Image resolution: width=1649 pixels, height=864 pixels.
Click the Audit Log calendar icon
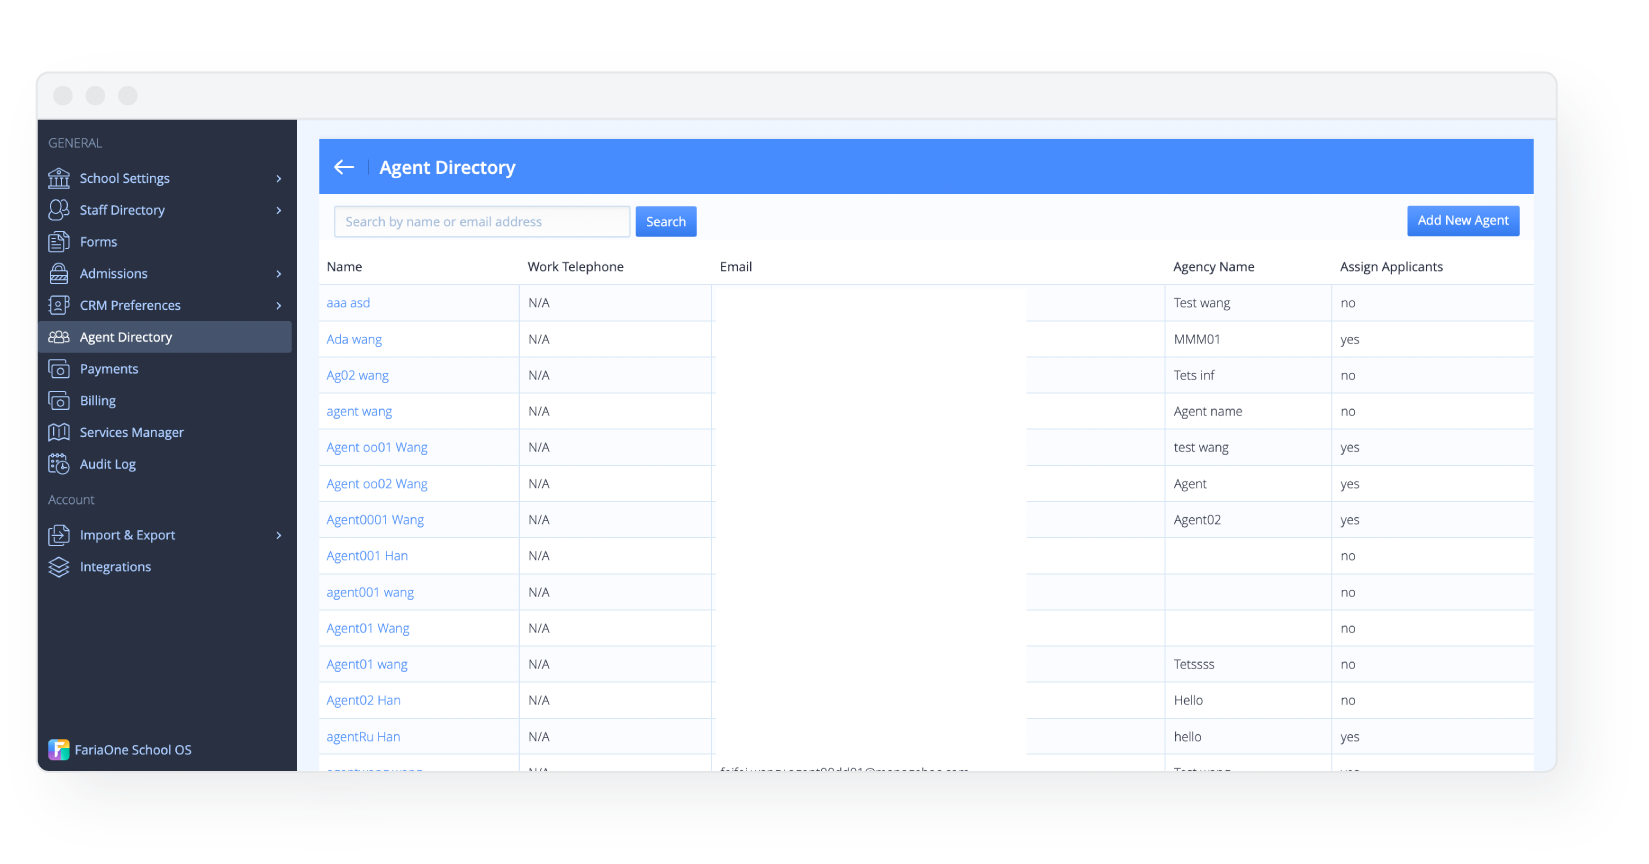59,464
